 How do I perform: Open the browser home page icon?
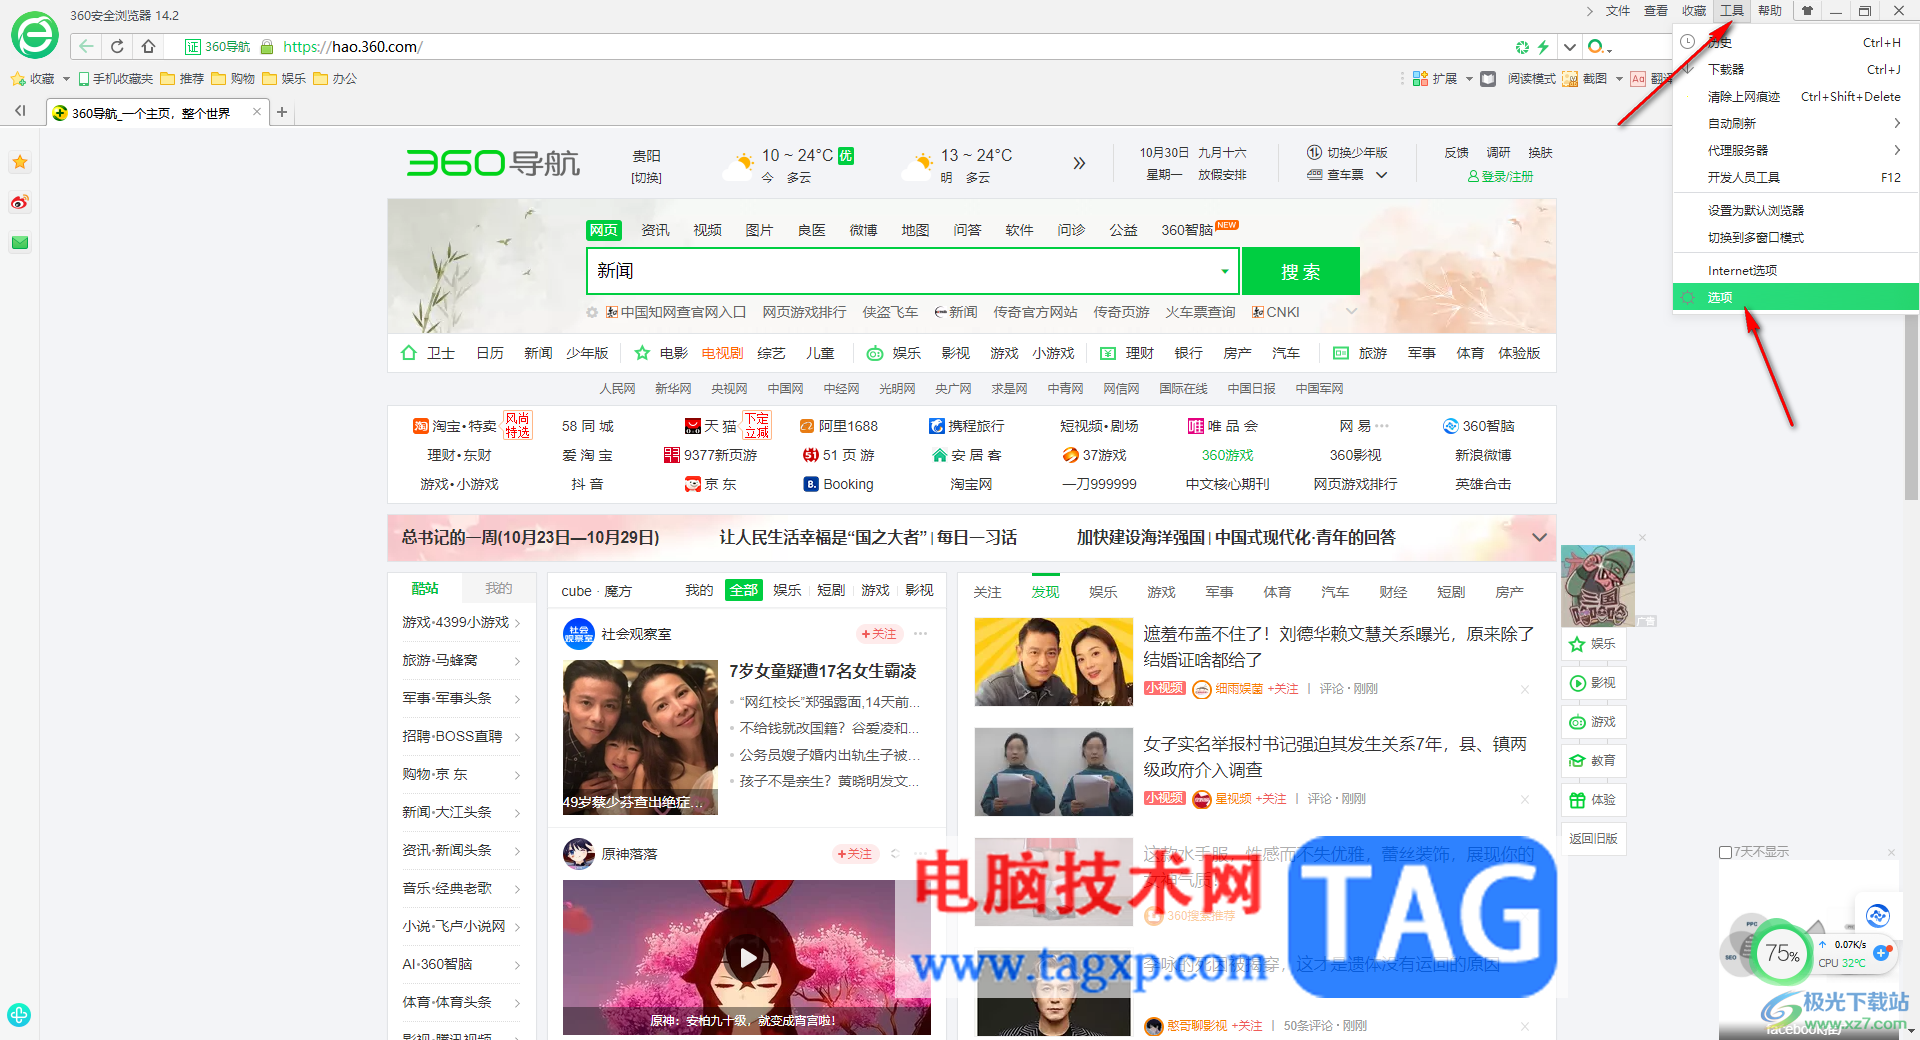[148, 46]
